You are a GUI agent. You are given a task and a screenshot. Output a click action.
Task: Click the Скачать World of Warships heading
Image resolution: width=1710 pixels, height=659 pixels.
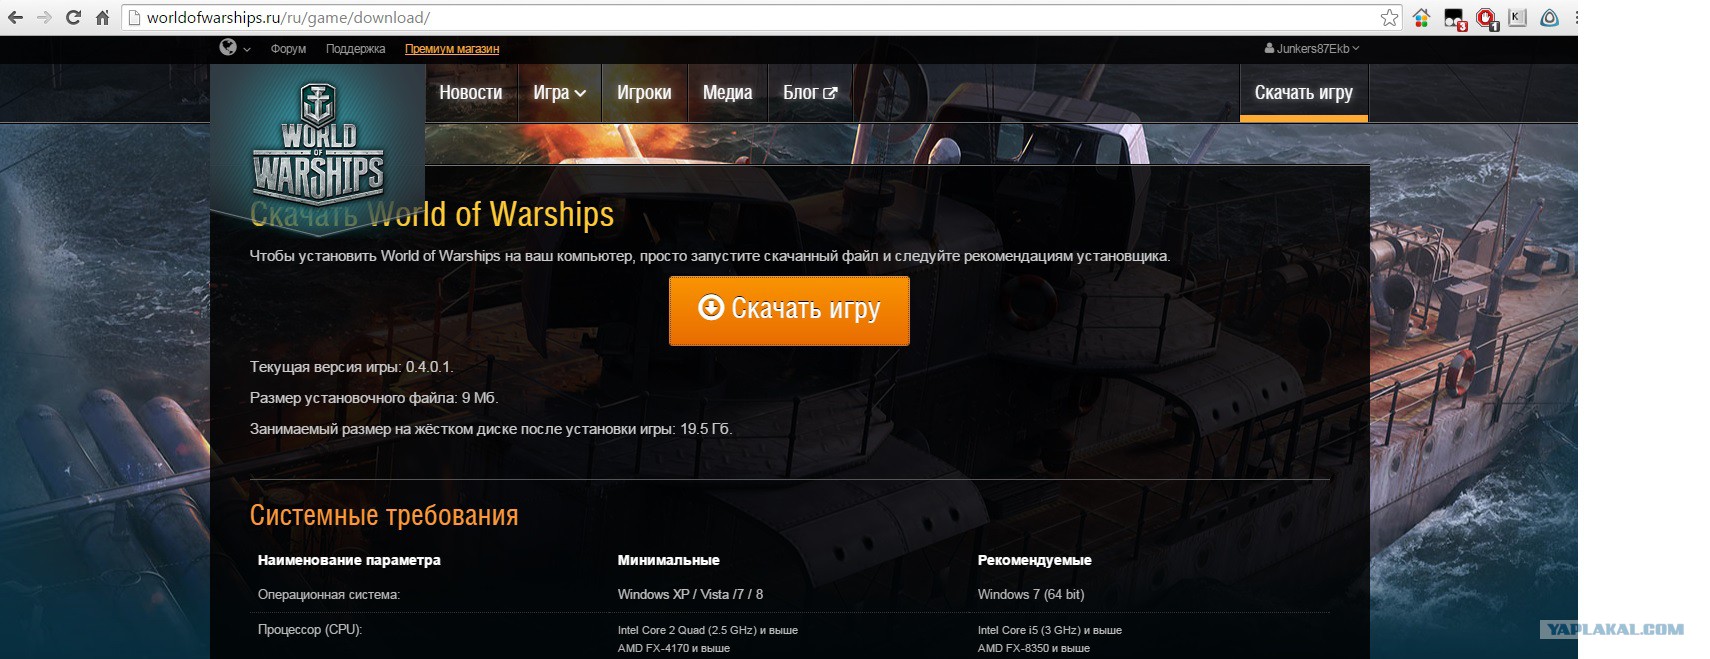[x=432, y=214]
